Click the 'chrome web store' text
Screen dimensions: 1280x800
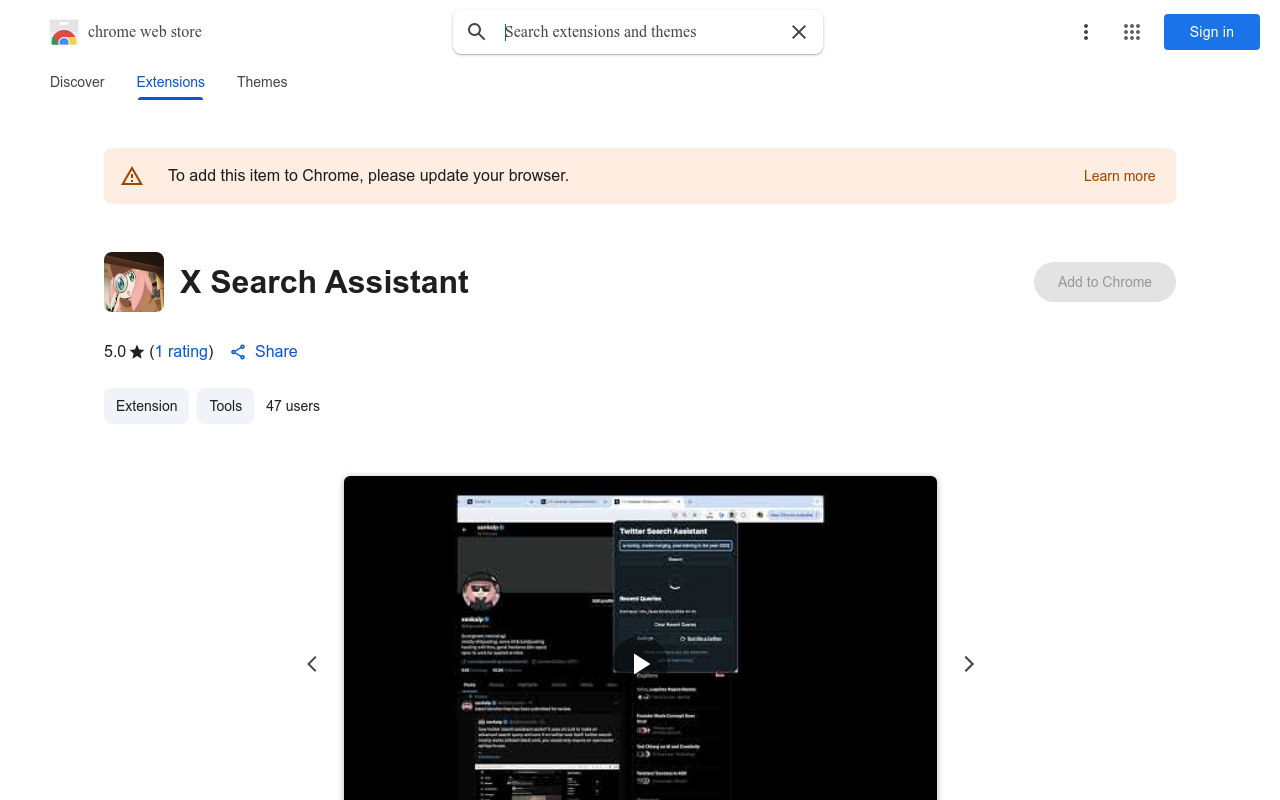pos(145,32)
